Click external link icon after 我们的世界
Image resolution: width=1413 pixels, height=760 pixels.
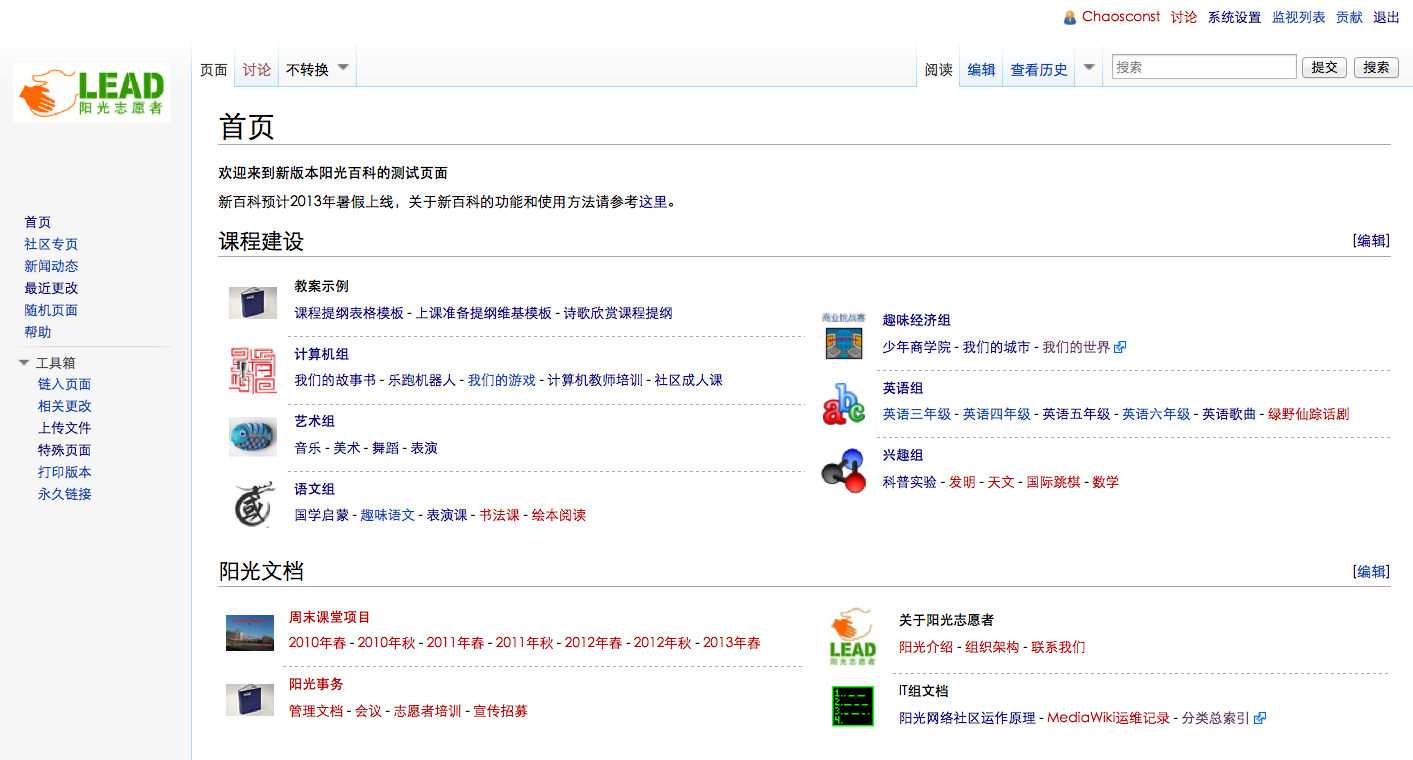click(x=1120, y=348)
